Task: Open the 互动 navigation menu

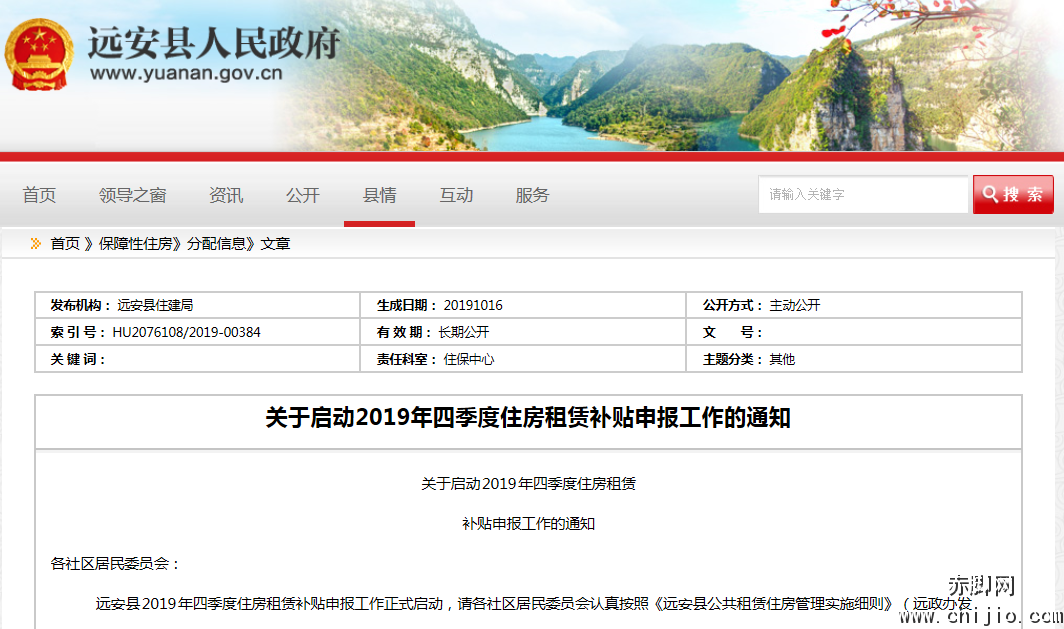Action: 456,196
